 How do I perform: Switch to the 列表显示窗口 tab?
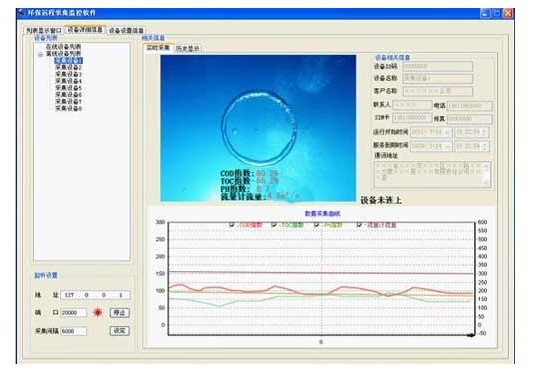point(44,30)
